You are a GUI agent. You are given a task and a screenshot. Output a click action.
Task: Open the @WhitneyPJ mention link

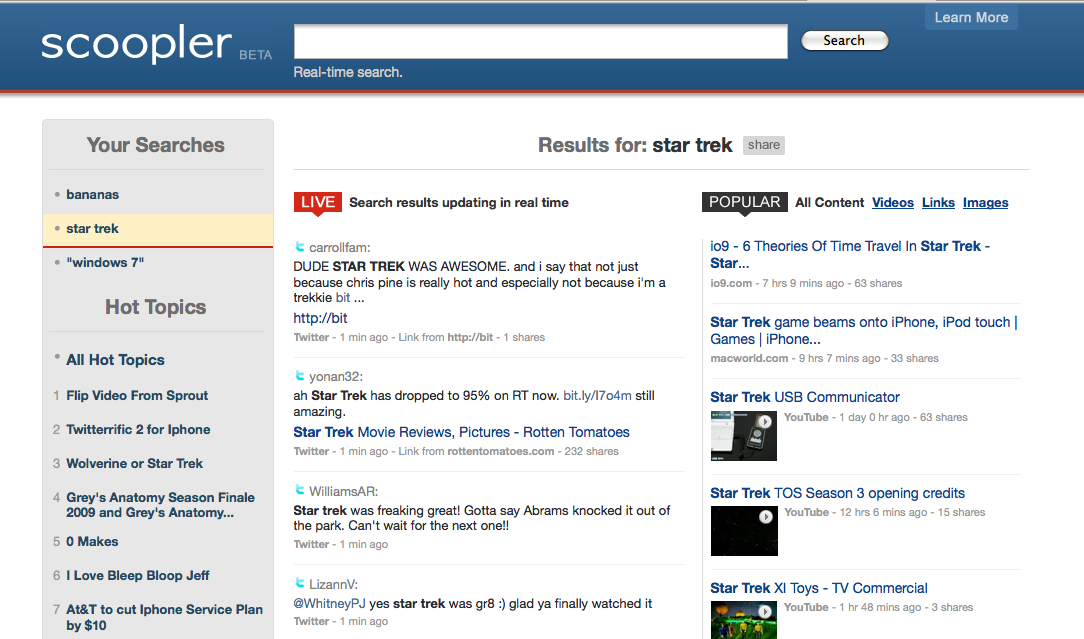329,604
